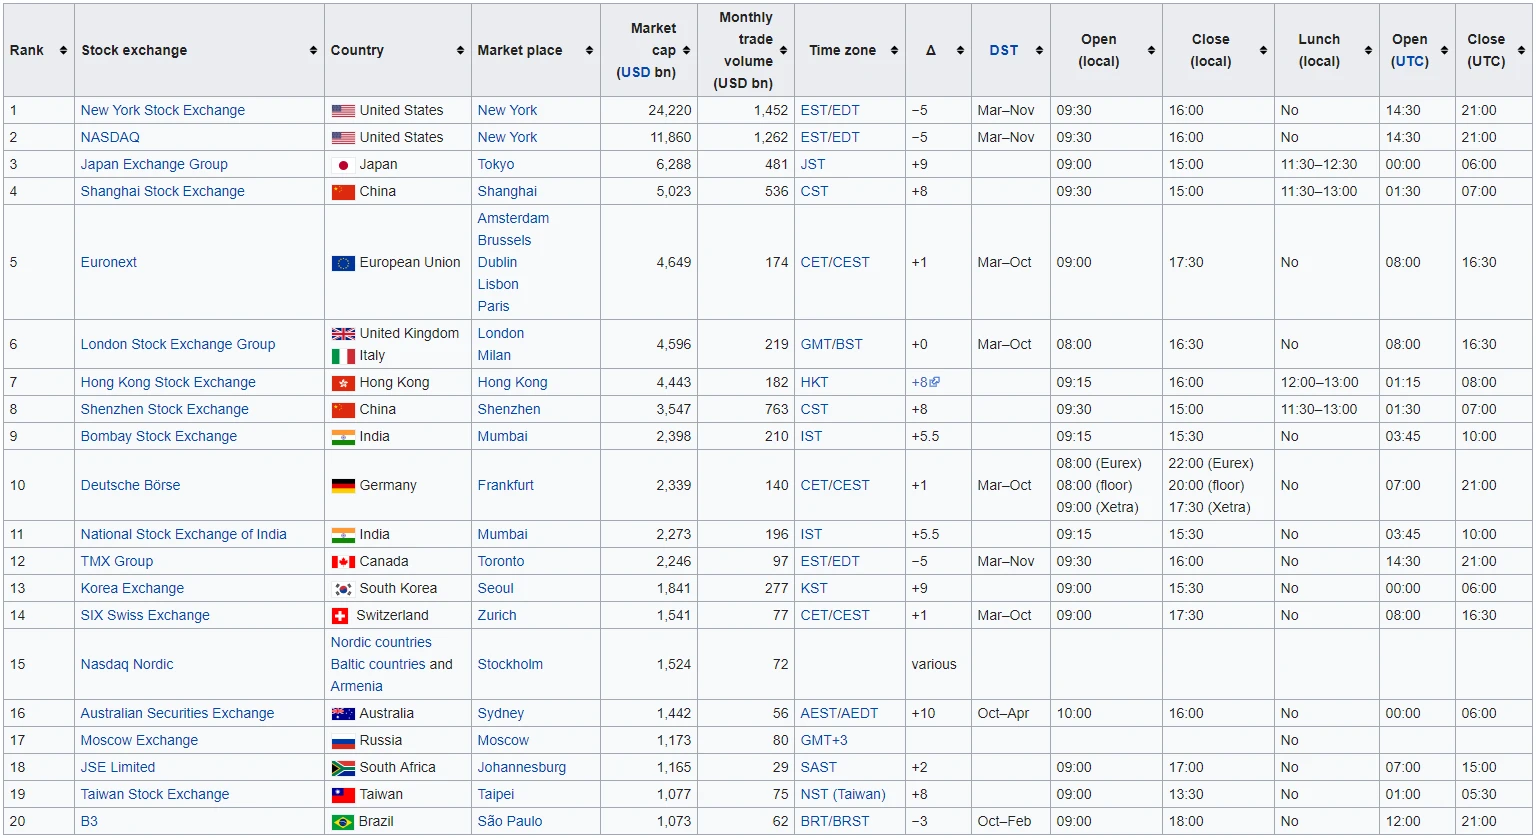
Task: Open the Australian Securities Exchange link
Action: point(177,713)
